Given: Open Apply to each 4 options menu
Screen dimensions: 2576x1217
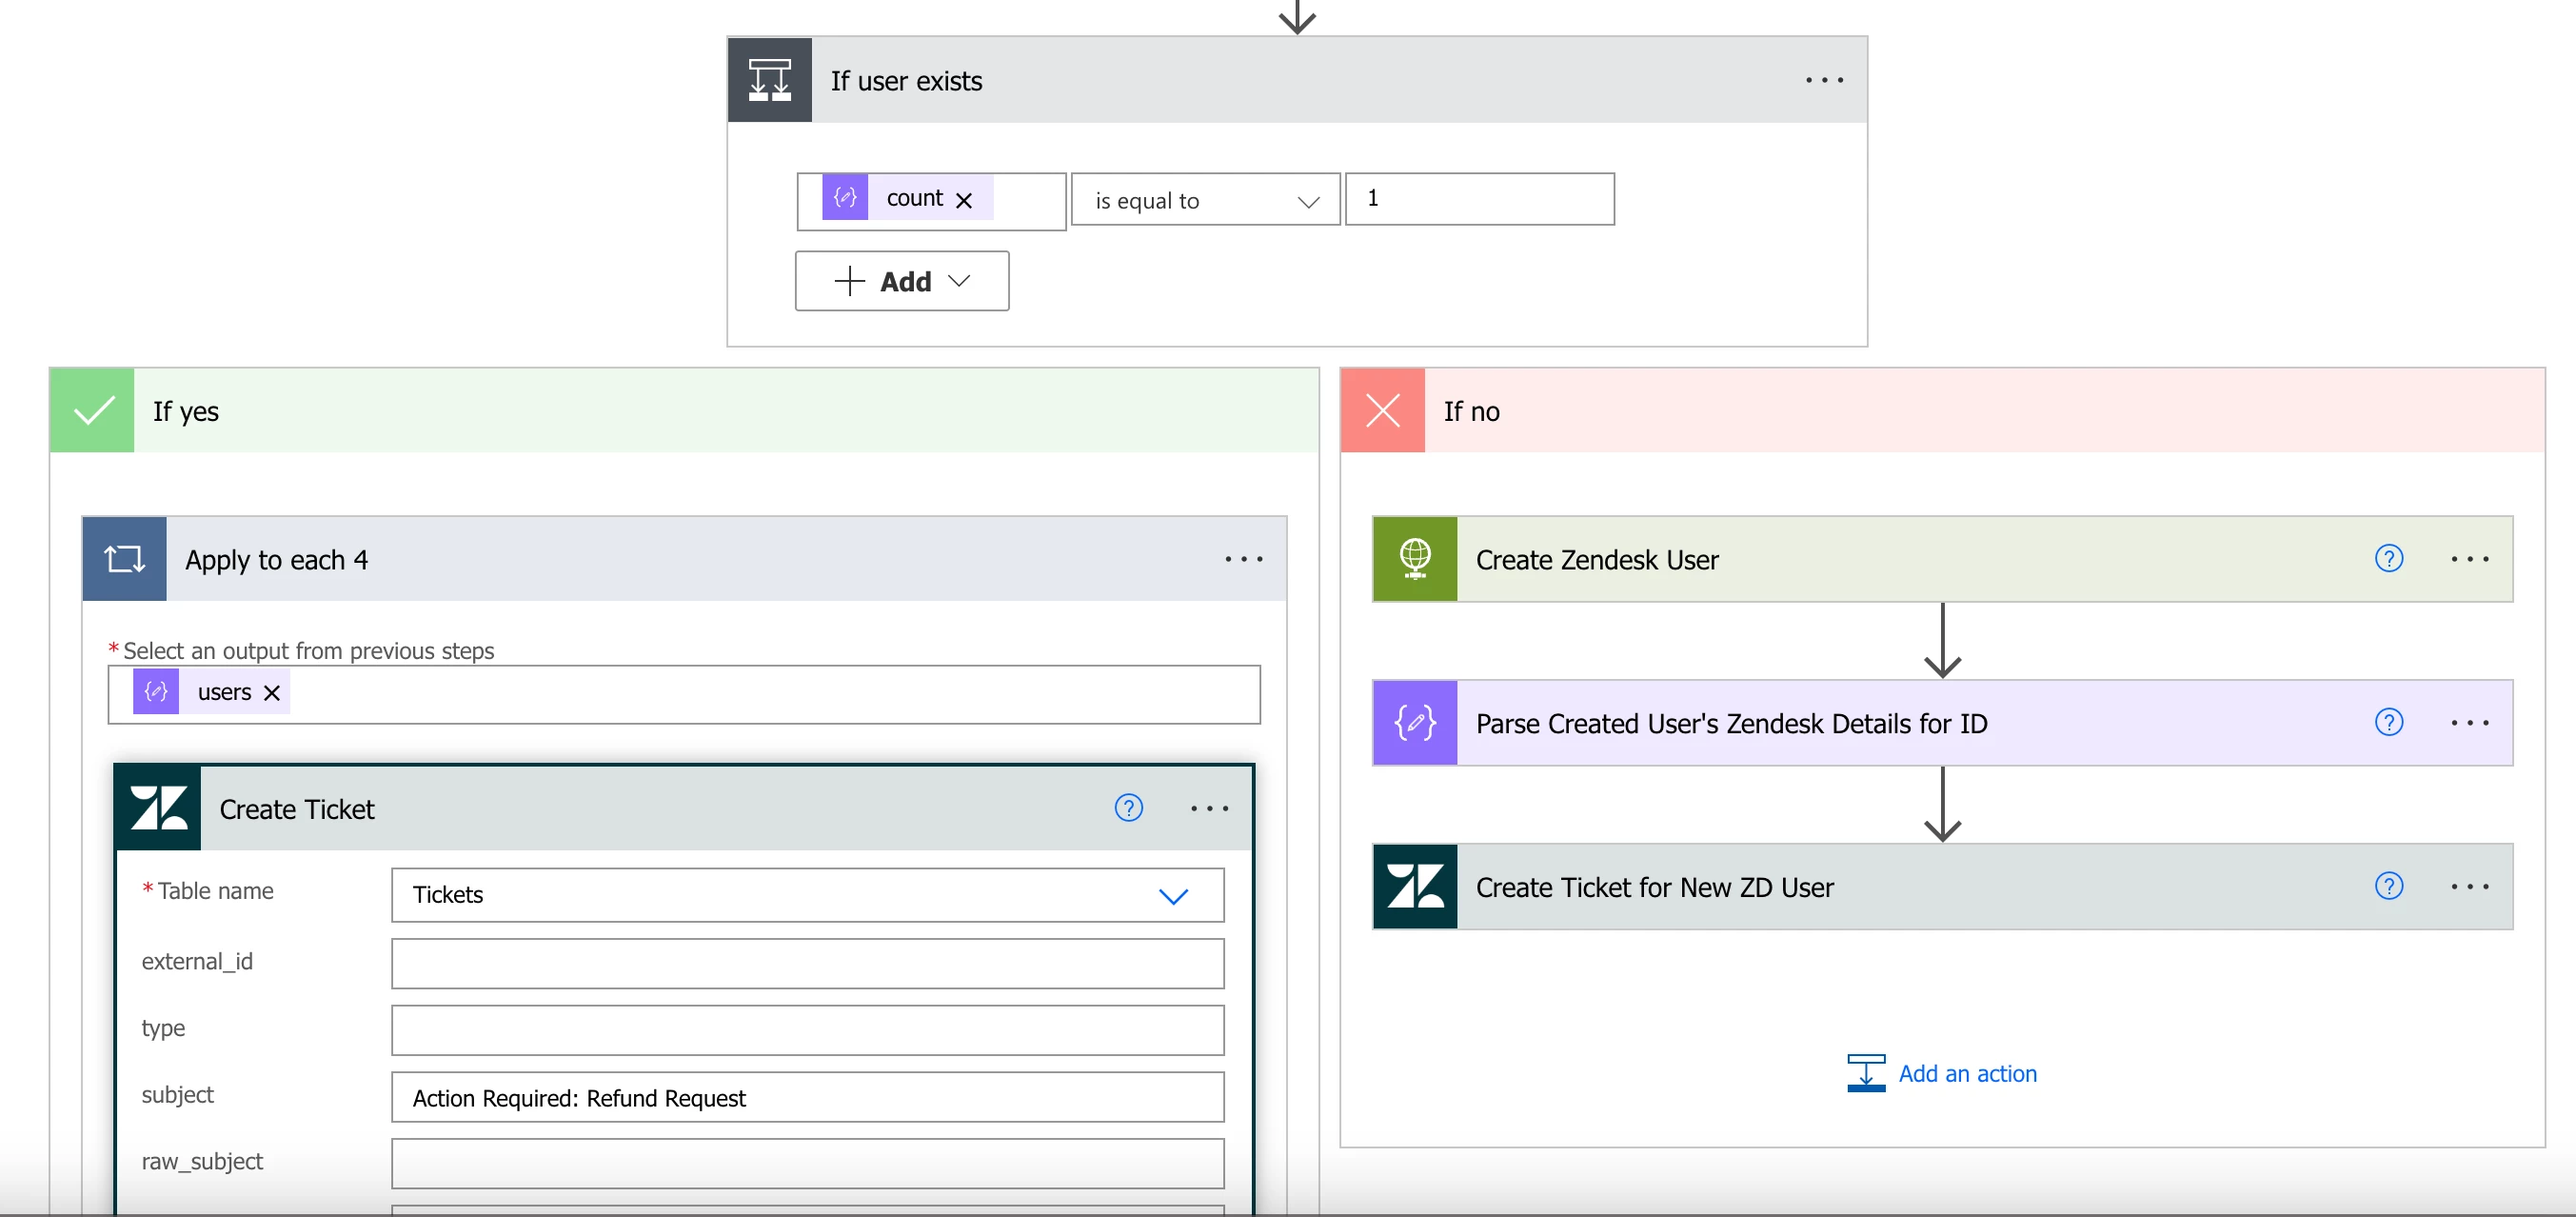Looking at the screenshot, I should point(1243,559).
